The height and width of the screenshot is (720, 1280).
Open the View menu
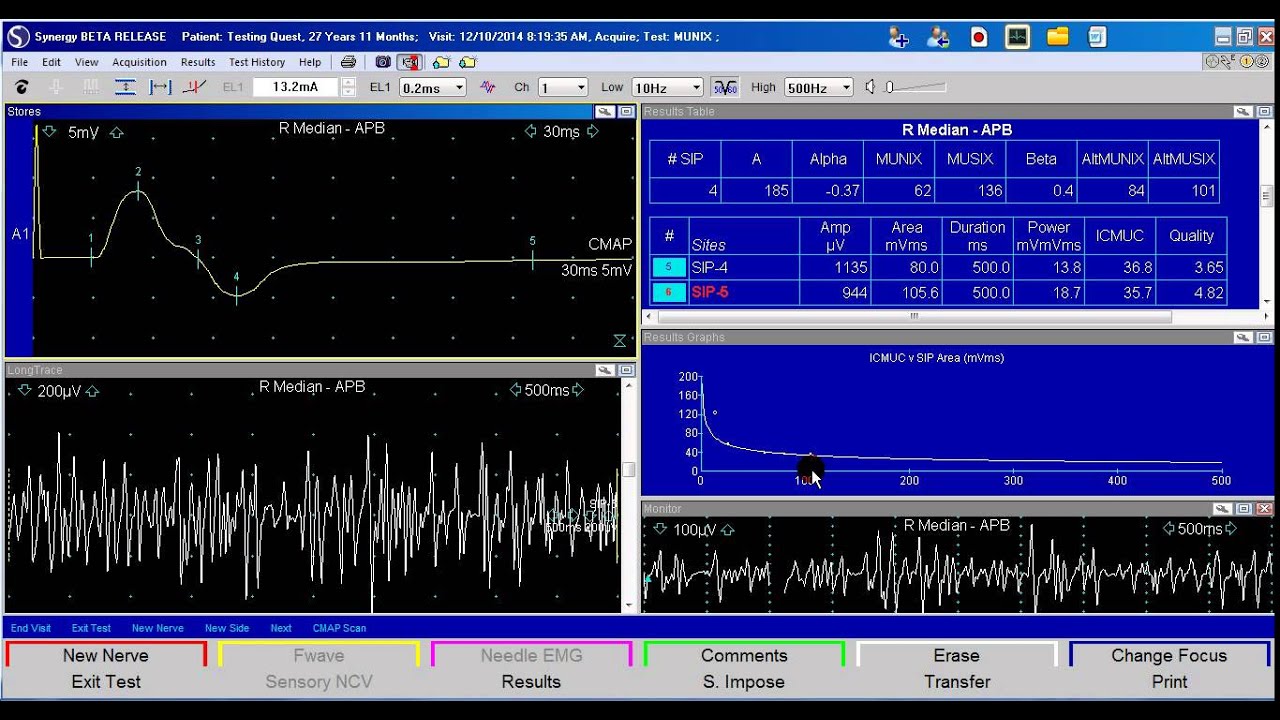tap(86, 62)
